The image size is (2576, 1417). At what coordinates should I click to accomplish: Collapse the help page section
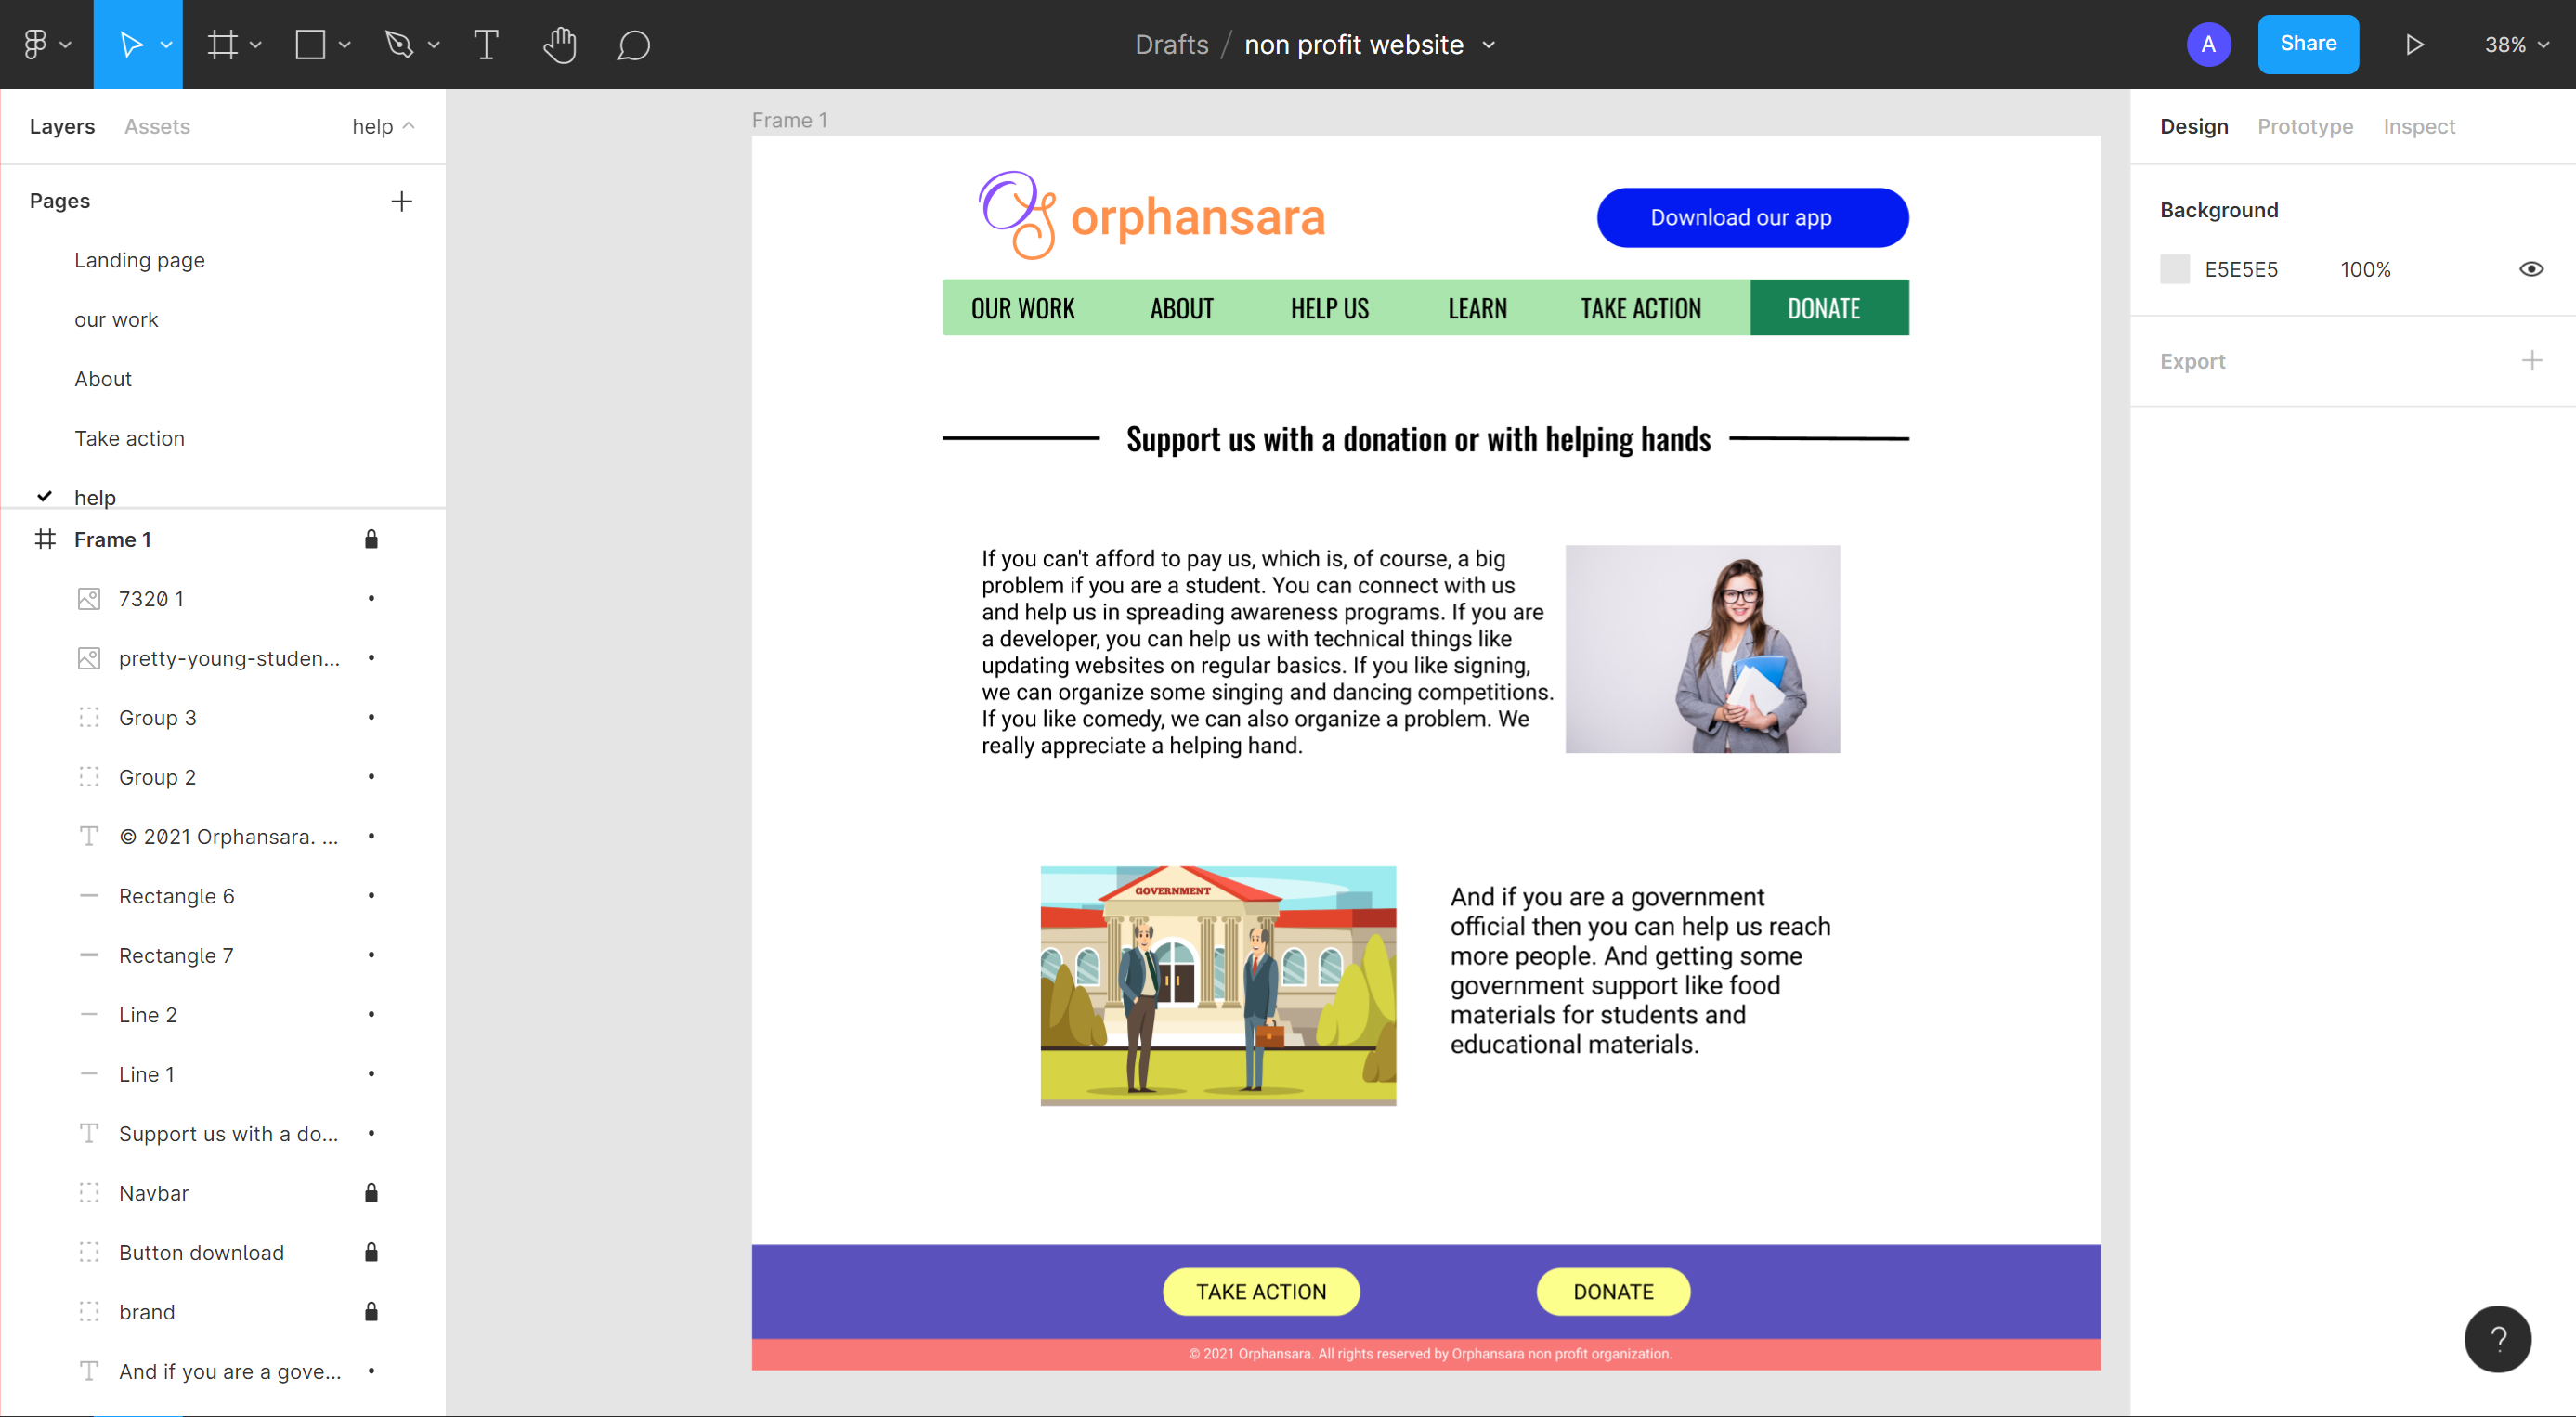point(410,126)
